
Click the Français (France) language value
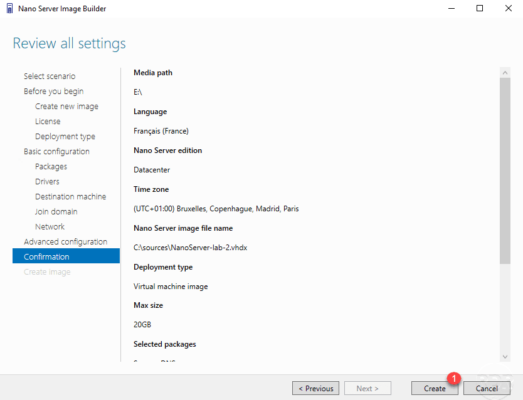coord(161,131)
